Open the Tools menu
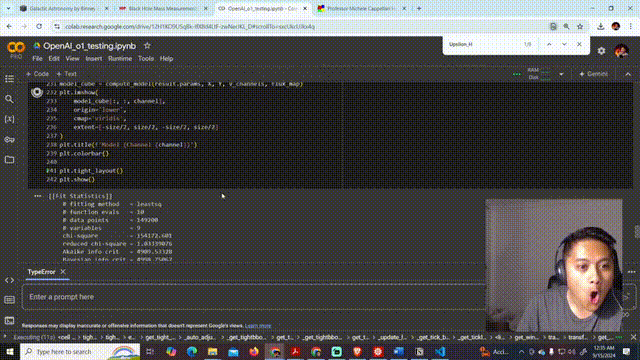 tap(146, 59)
